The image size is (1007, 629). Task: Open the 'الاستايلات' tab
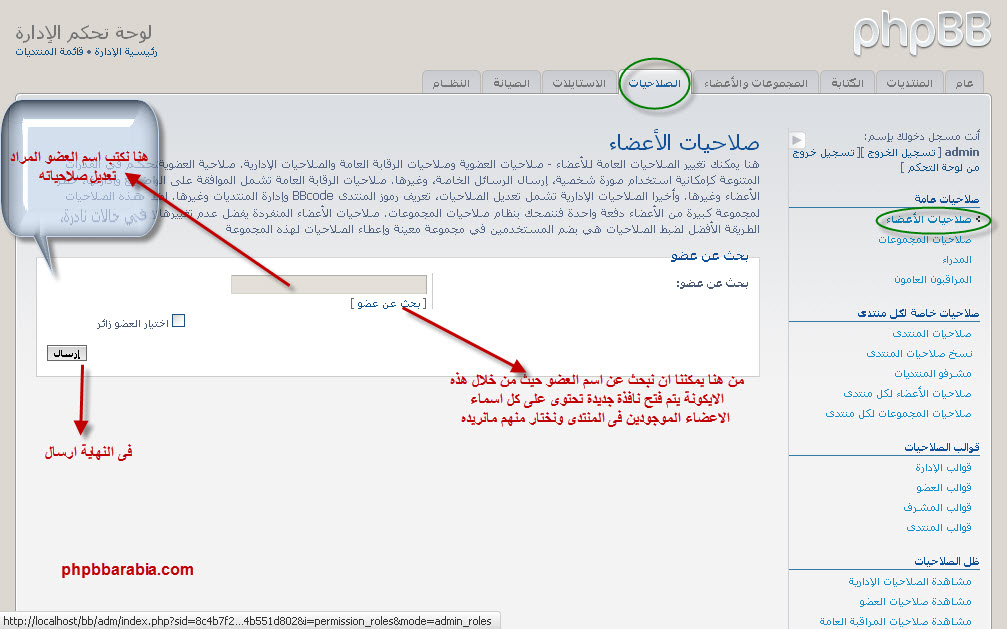coord(579,83)
